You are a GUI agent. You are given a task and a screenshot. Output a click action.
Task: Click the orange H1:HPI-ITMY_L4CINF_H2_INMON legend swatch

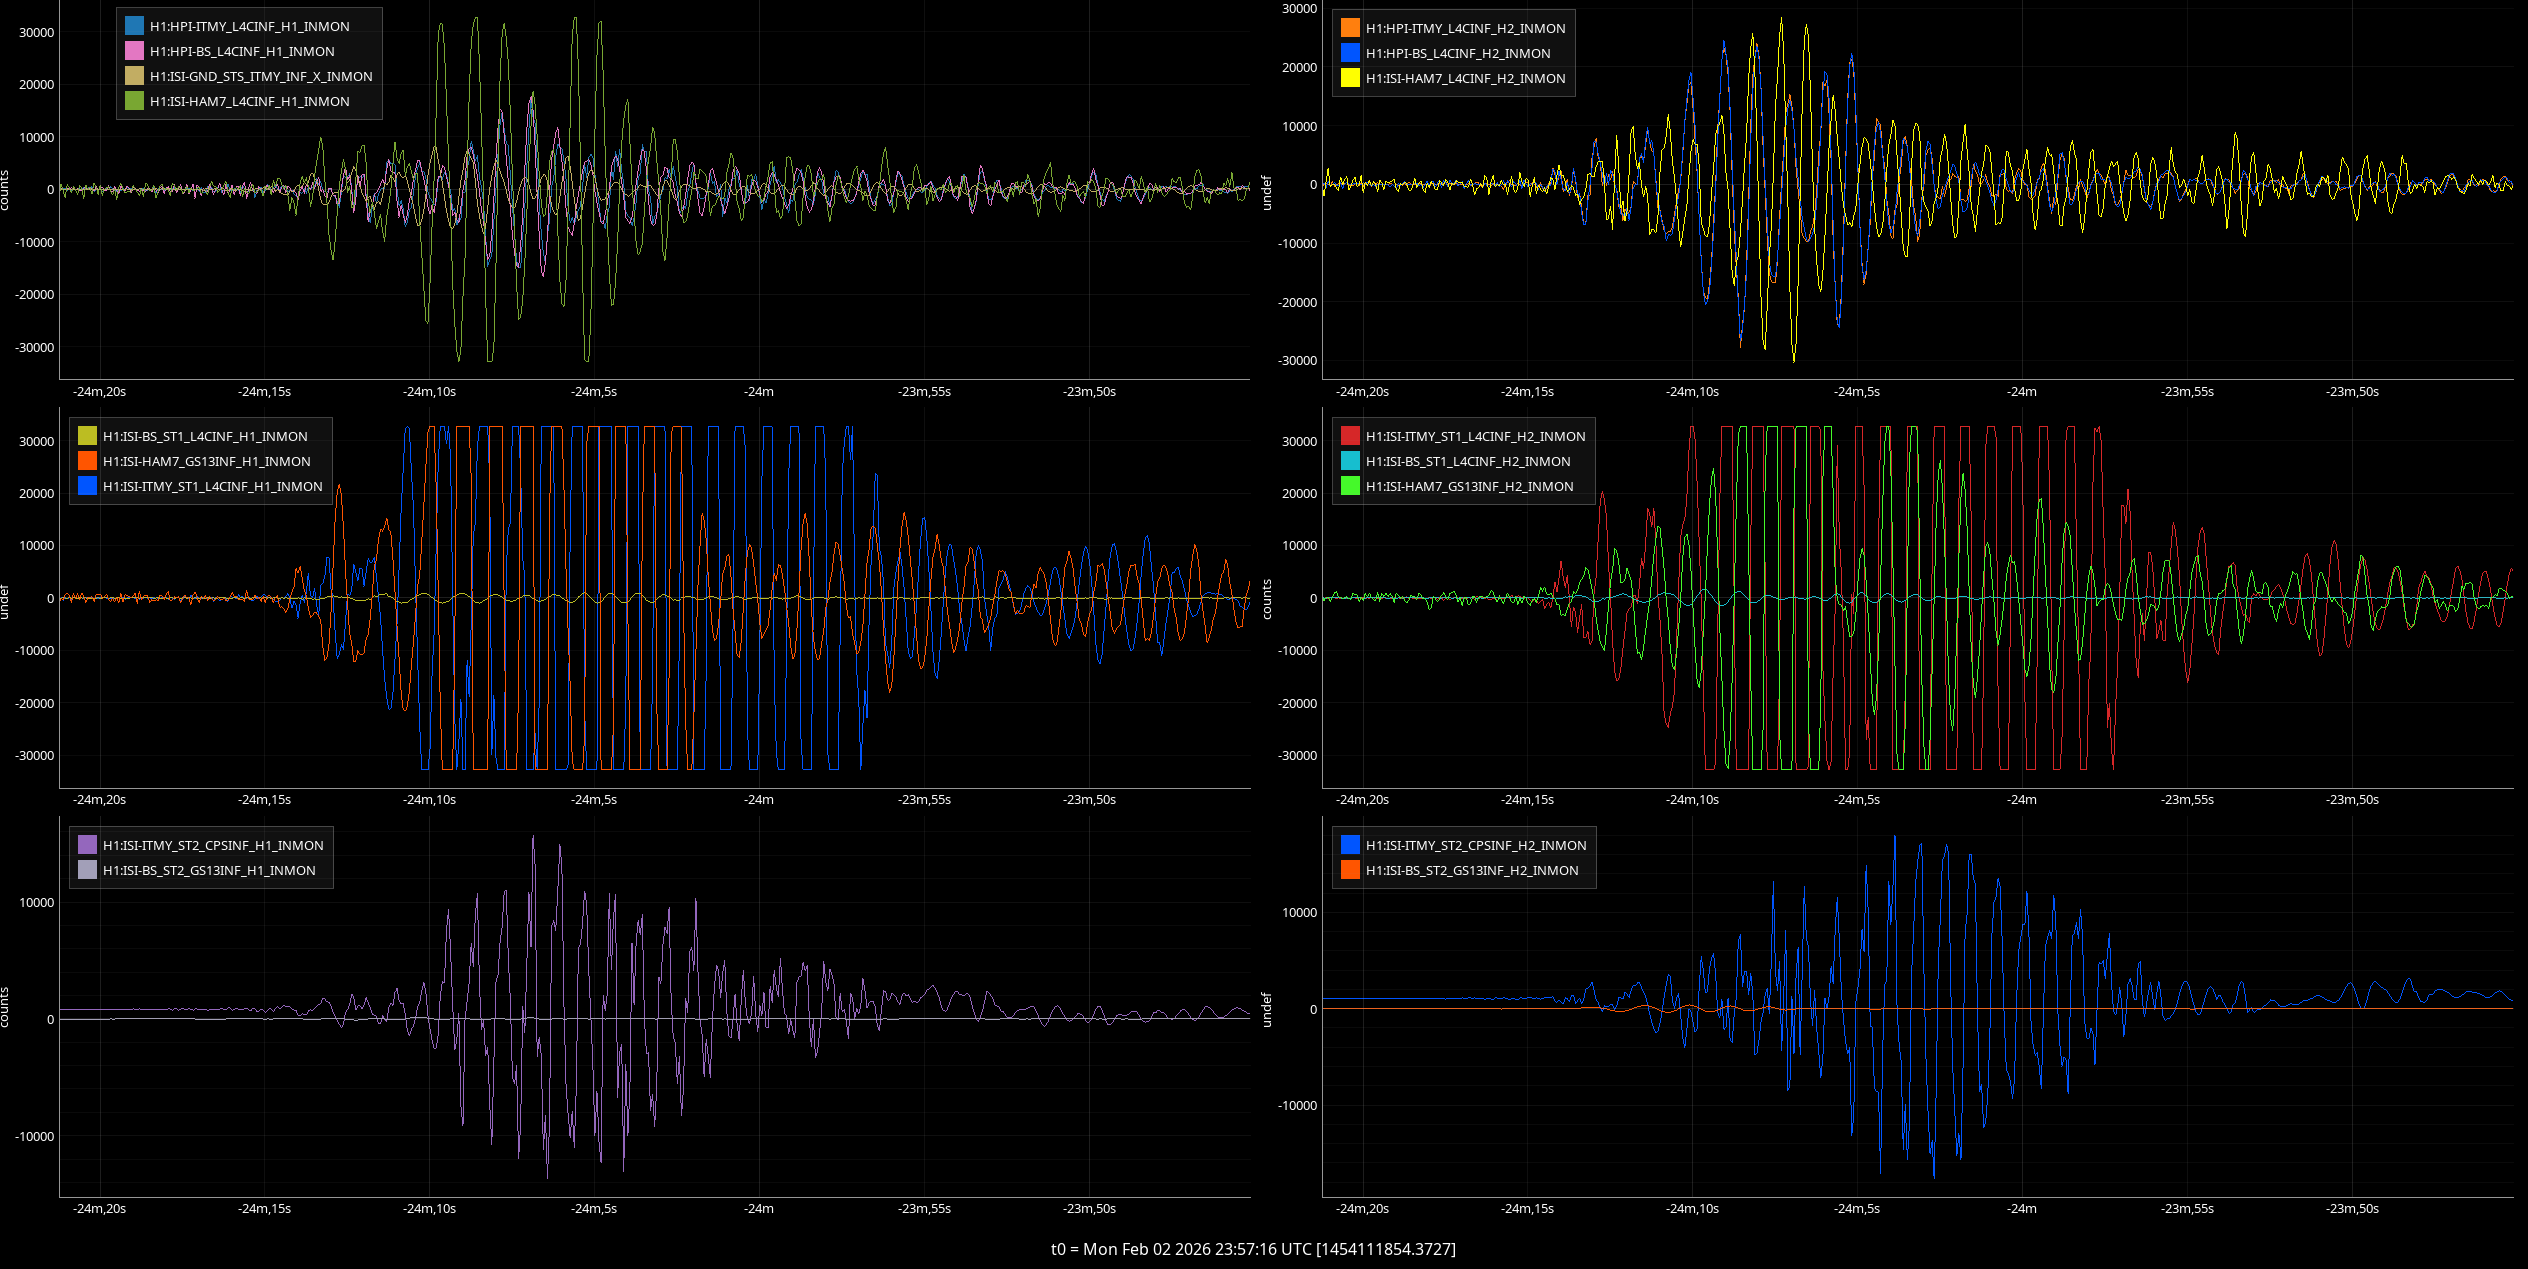click(x=1350, y=29)
